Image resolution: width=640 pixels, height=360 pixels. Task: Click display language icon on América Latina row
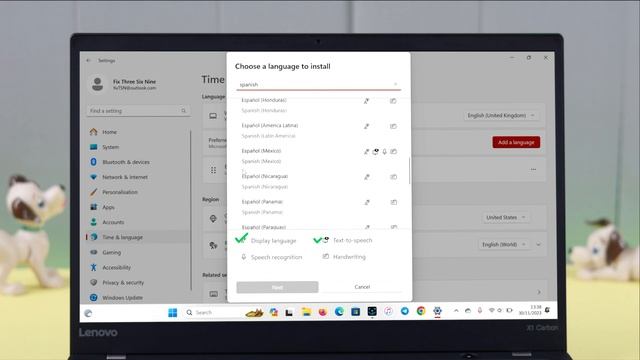coord(367,126)
